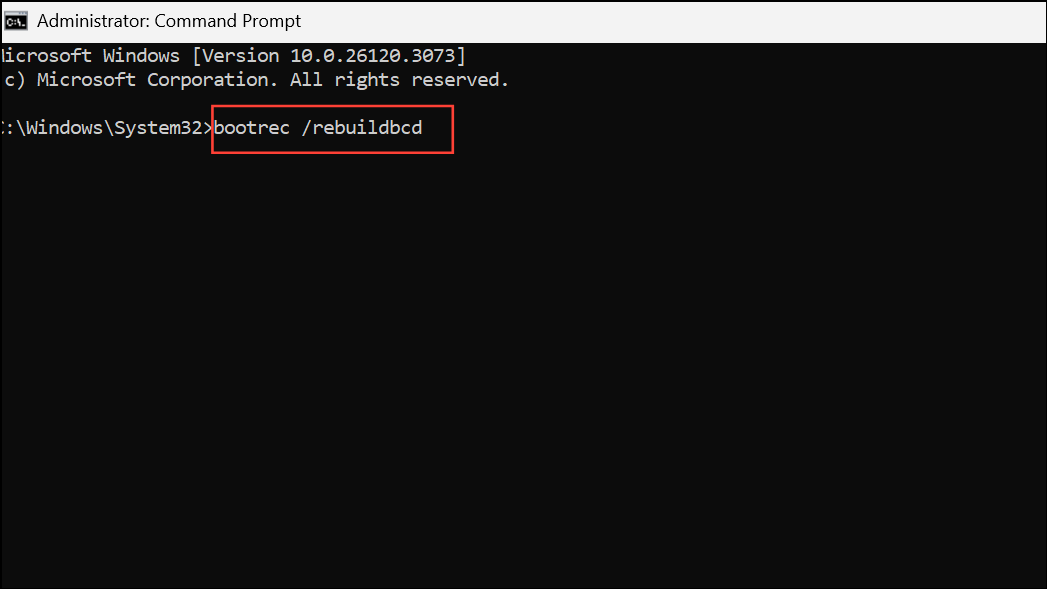Screen dimensions: 1047x589
Task: Click the red border of the highlight rectangle
Action: click(x=331, y=107)
